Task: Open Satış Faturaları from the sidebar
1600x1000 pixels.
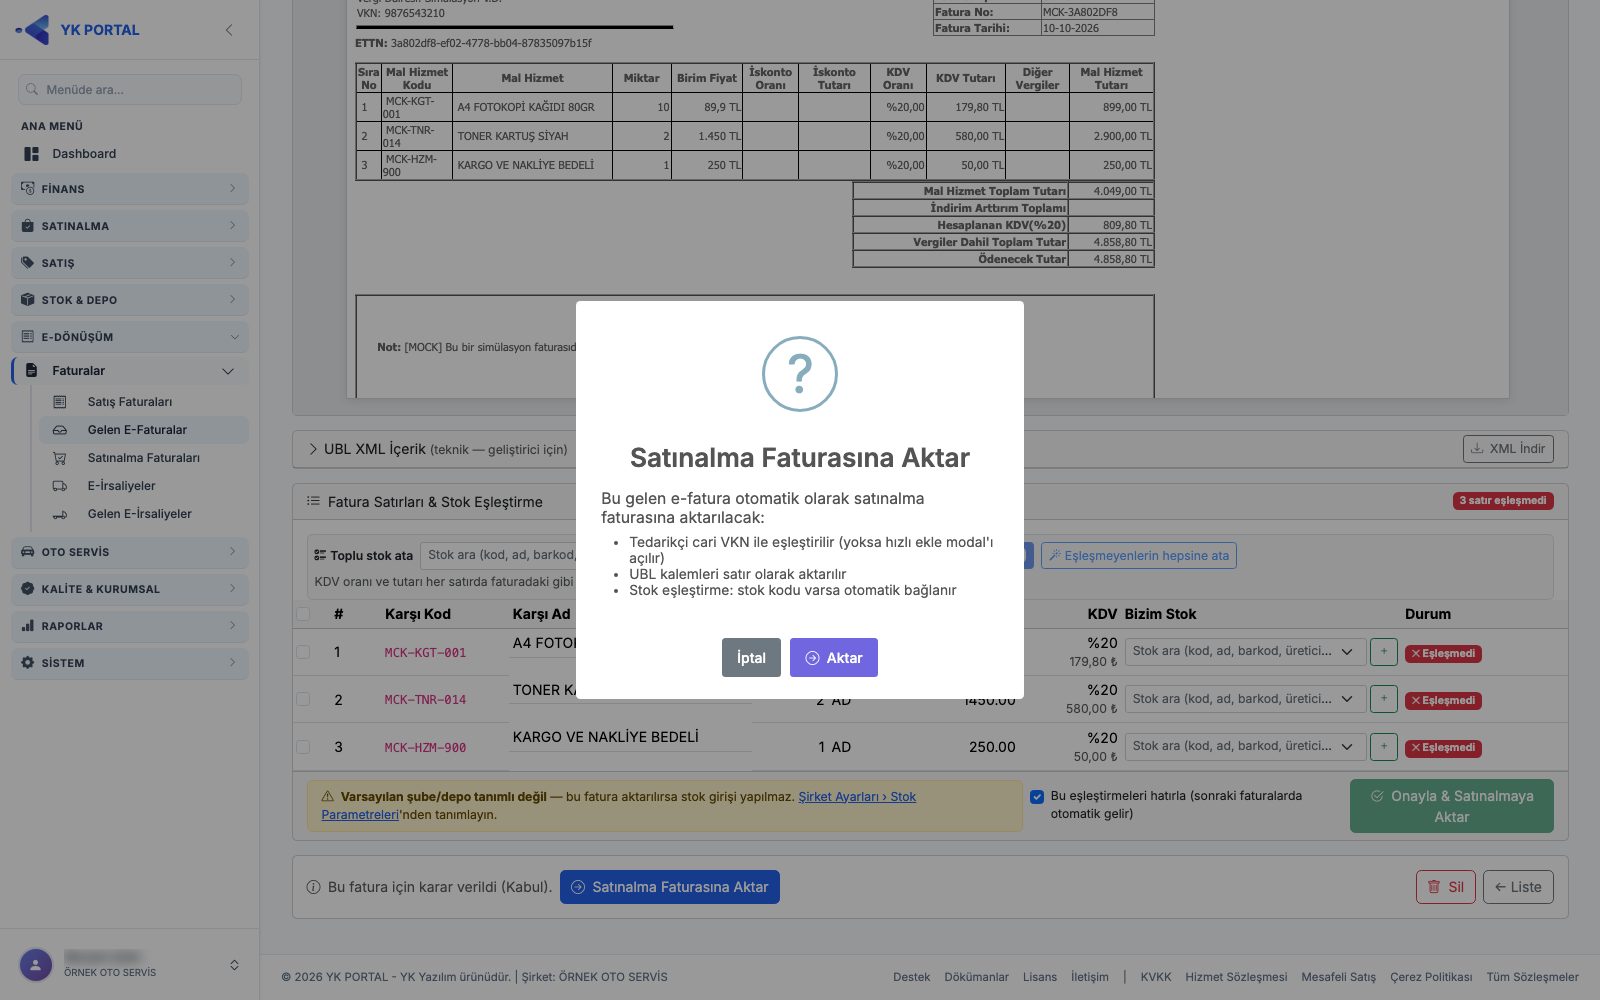Action: point(130,402)
